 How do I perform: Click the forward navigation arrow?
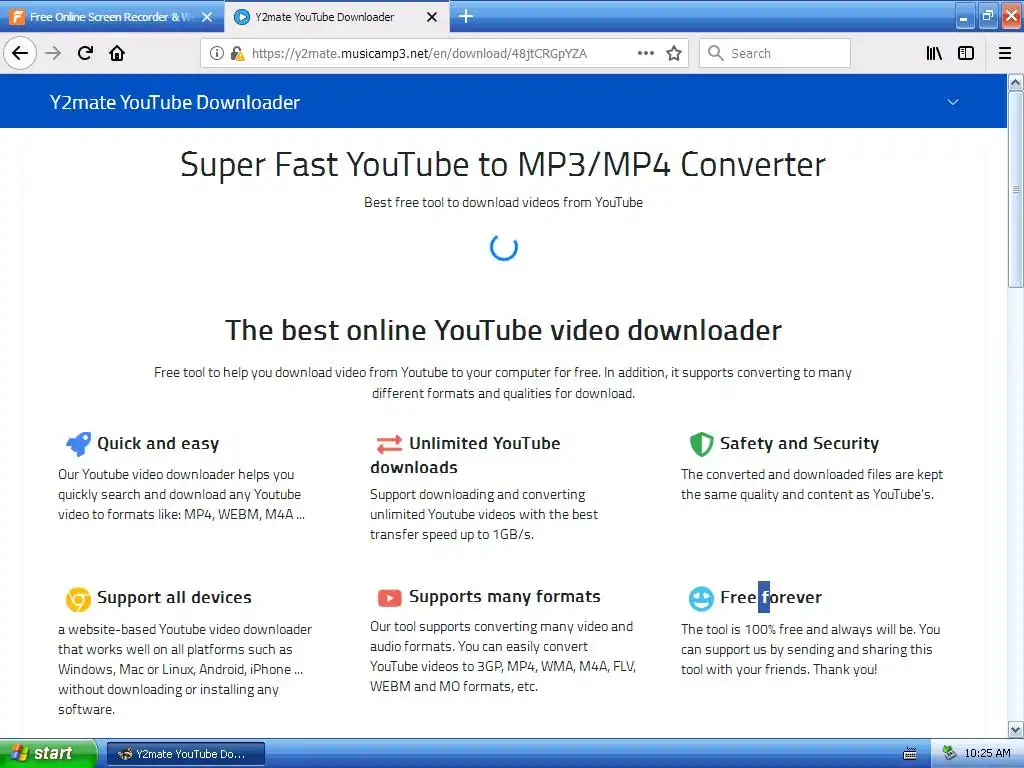coord(54,53)
